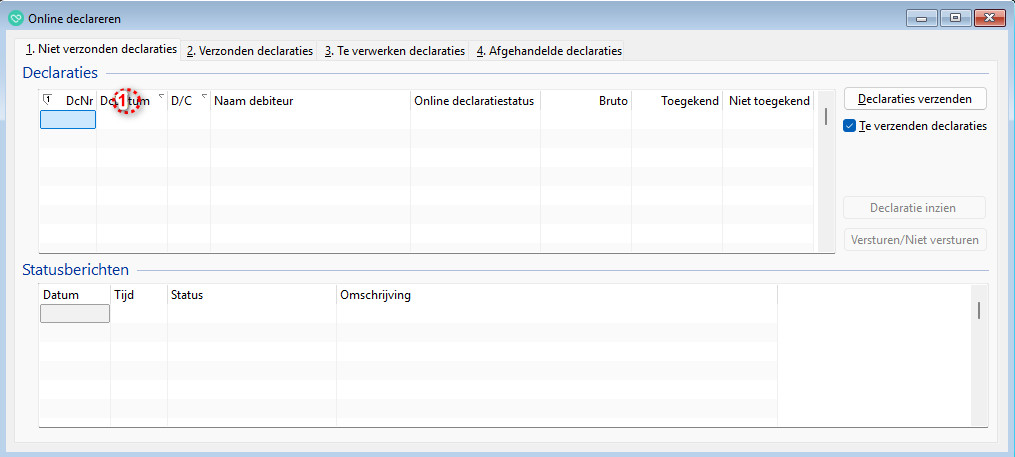Click the Online declareren app icon in title bar
Image resolution: width=1015 pixels, height=457 pixels.
[15, 17]
